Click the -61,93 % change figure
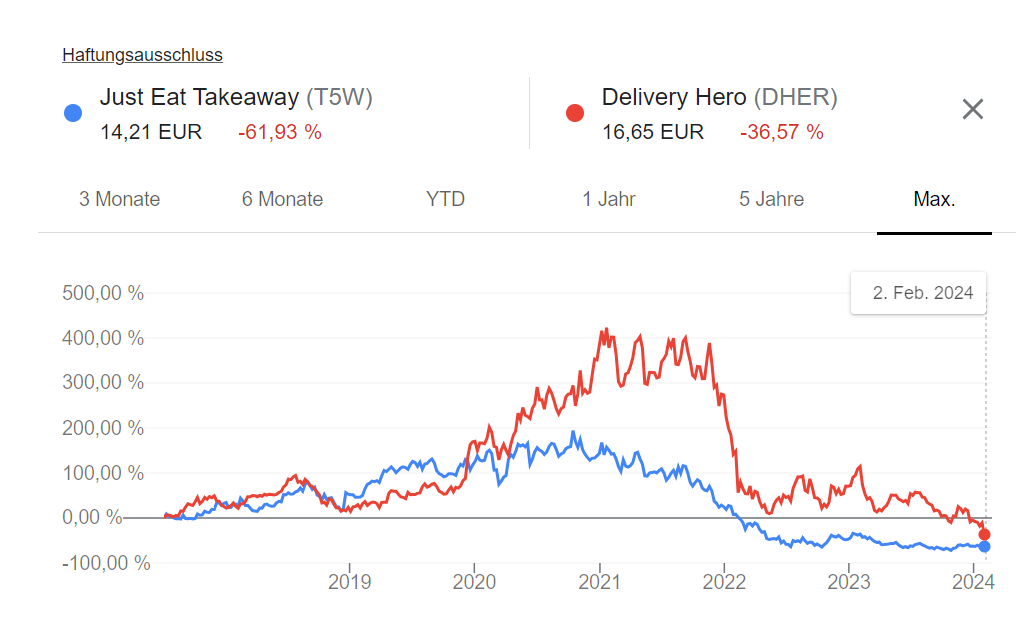The width and height of the screenshot is (1029, 638). pos(280,132)
